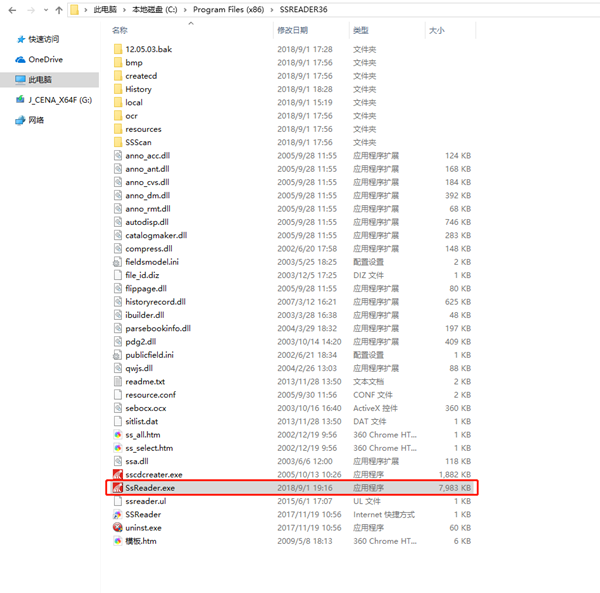Viewport: 600px width, 593px height.
Task: Select file name sitlist.dat
Action: coord(142,421)
